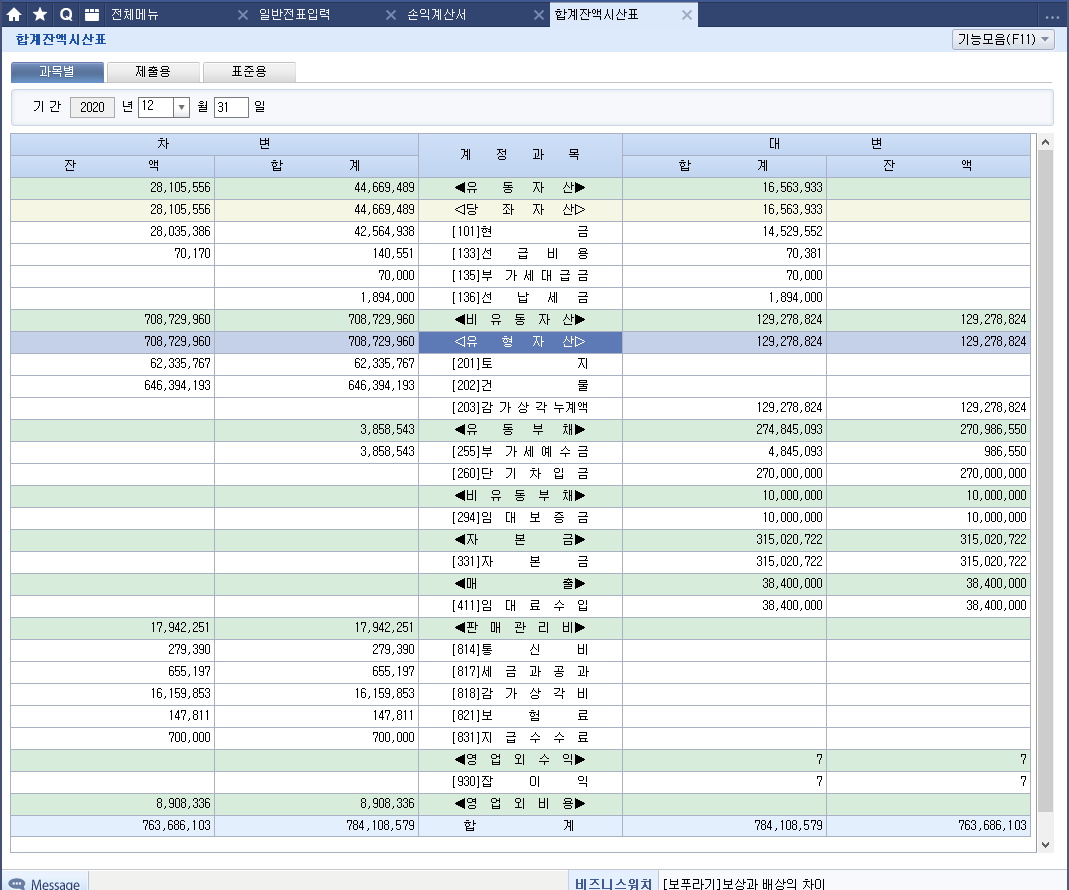Select the [101]현금 account row
This screenshot has width=1069, height=890.
(520, 231)
